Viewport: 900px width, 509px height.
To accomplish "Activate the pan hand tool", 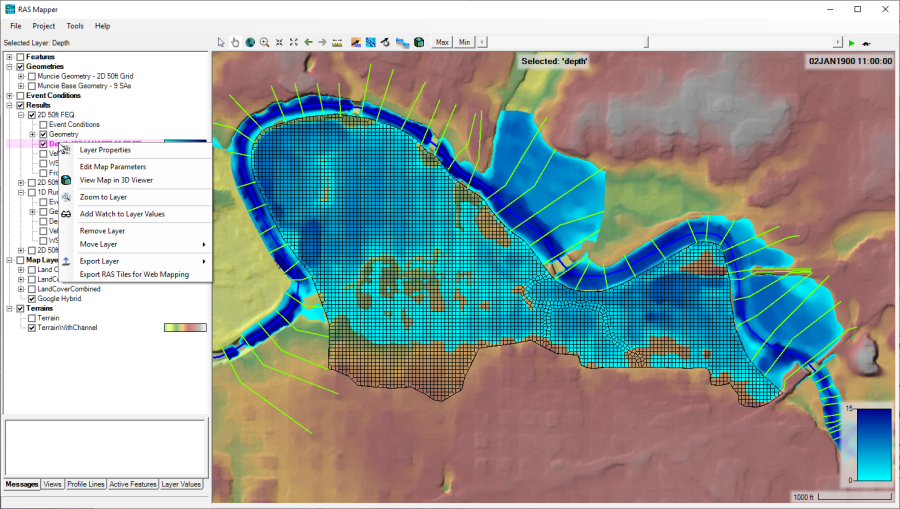I will [235, 42].
